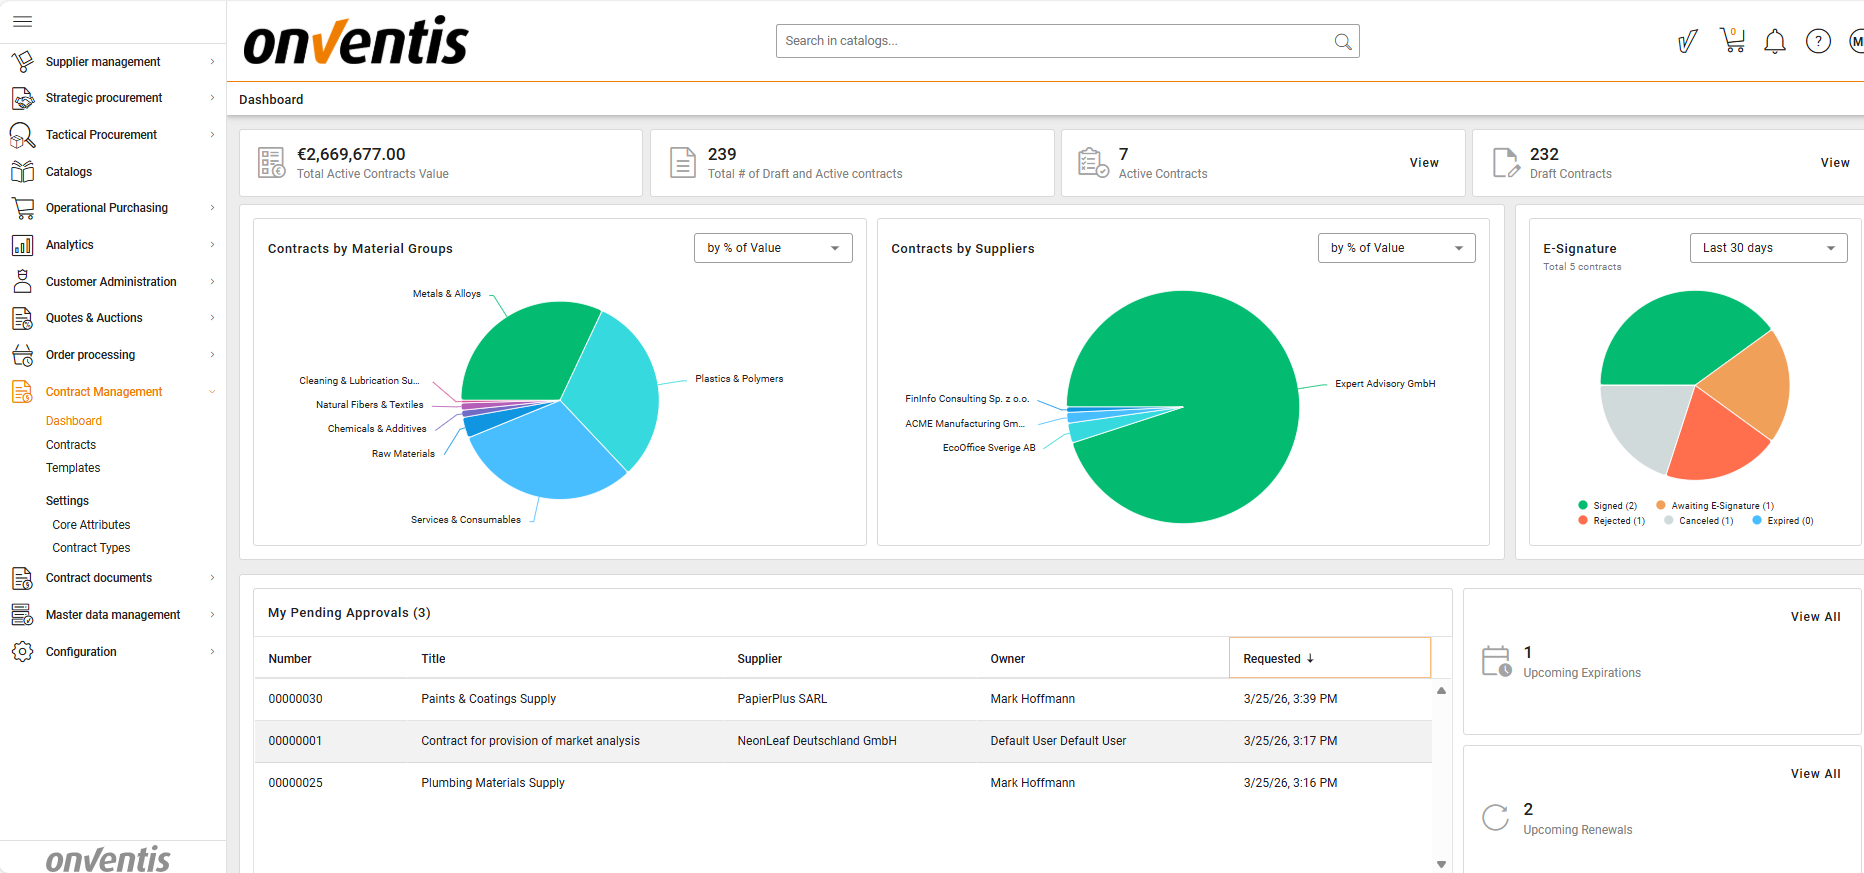Collapse the Contract Management sidebar section
Screen dimensions: 1864x873
coord(212,392)
